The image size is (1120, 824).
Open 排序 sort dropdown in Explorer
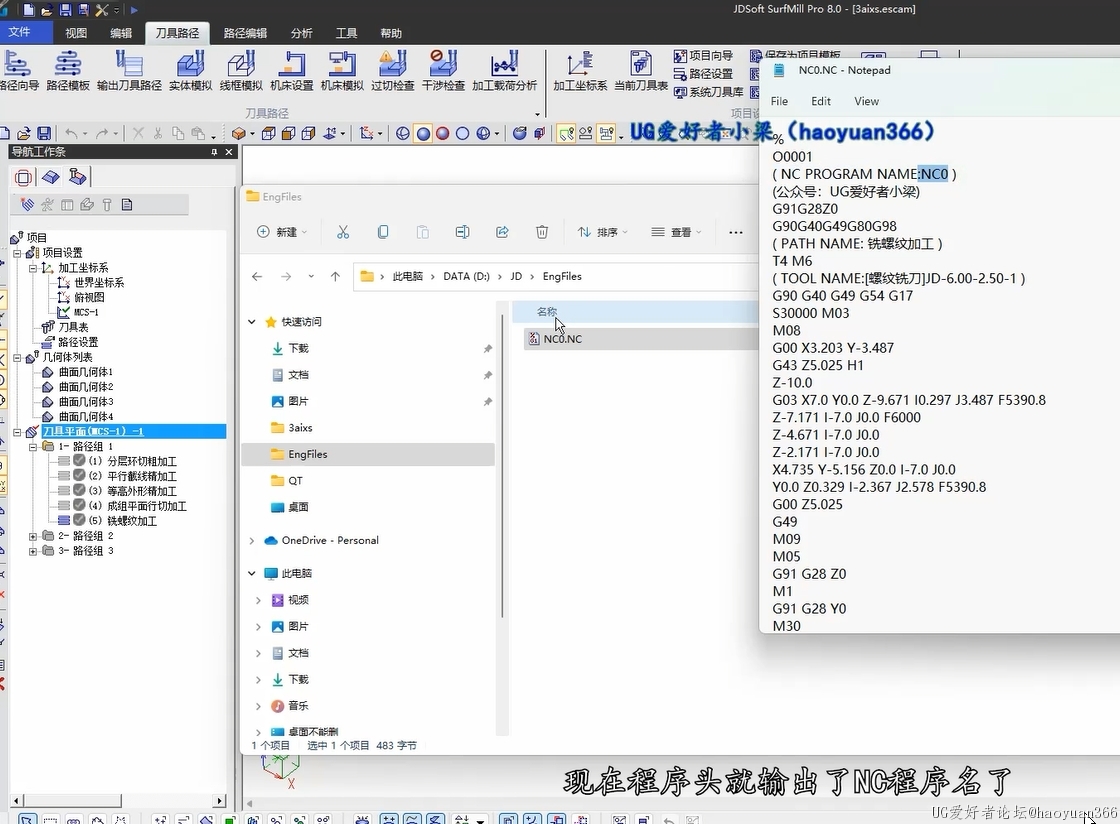[604, 232]
